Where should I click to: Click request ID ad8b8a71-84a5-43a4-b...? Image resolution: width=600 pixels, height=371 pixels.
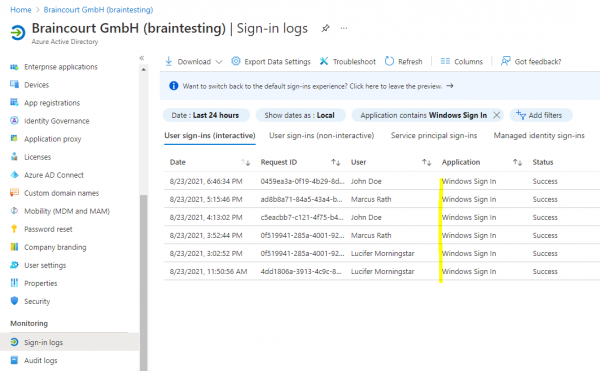302,199
